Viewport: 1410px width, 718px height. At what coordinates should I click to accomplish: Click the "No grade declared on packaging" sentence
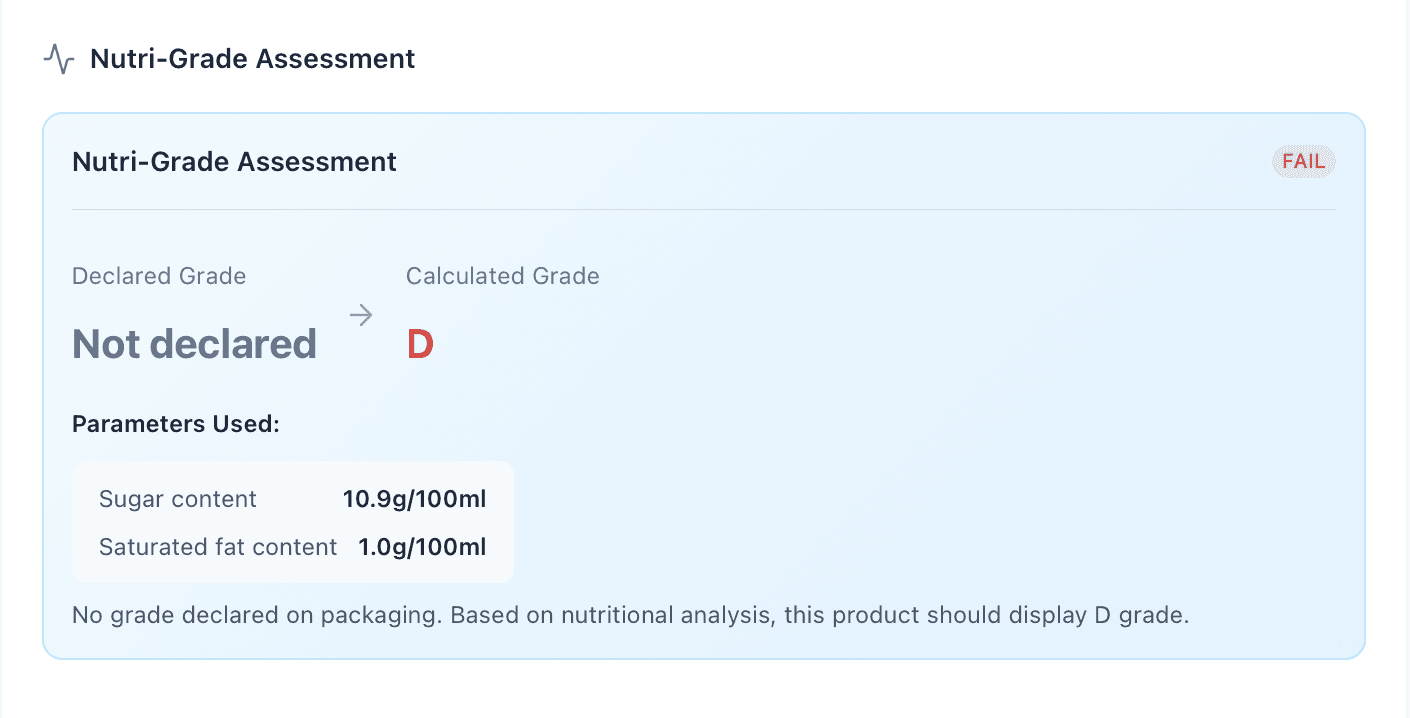[257, 615]
